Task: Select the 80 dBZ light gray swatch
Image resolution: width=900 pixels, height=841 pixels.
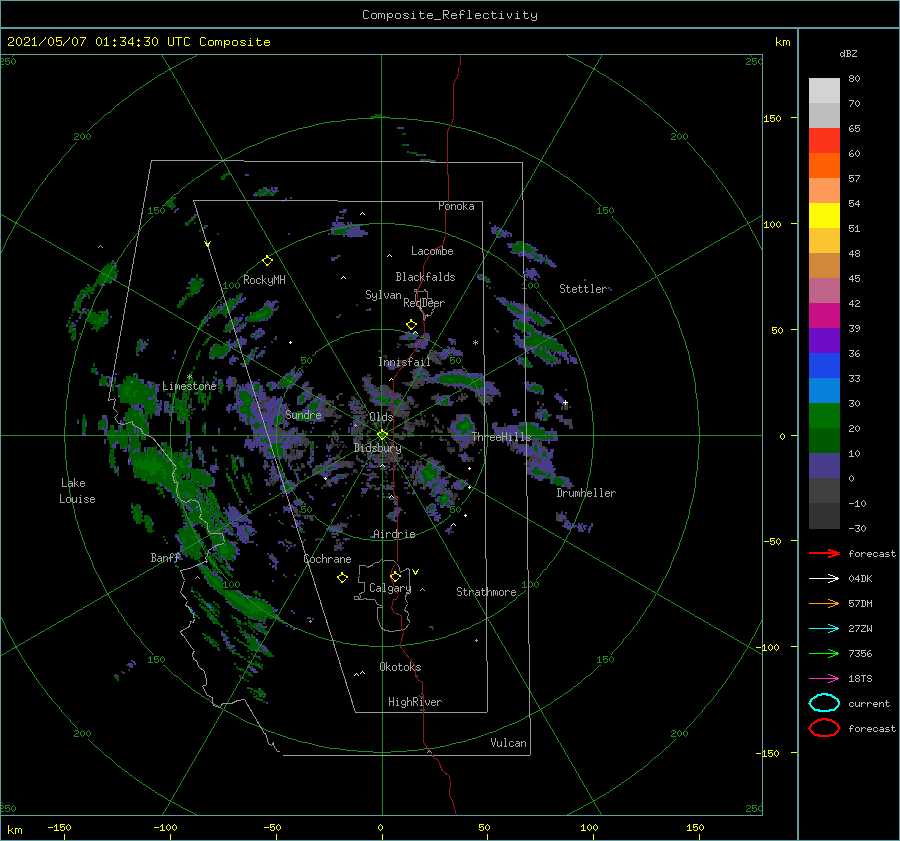Action: pos(824,90)
